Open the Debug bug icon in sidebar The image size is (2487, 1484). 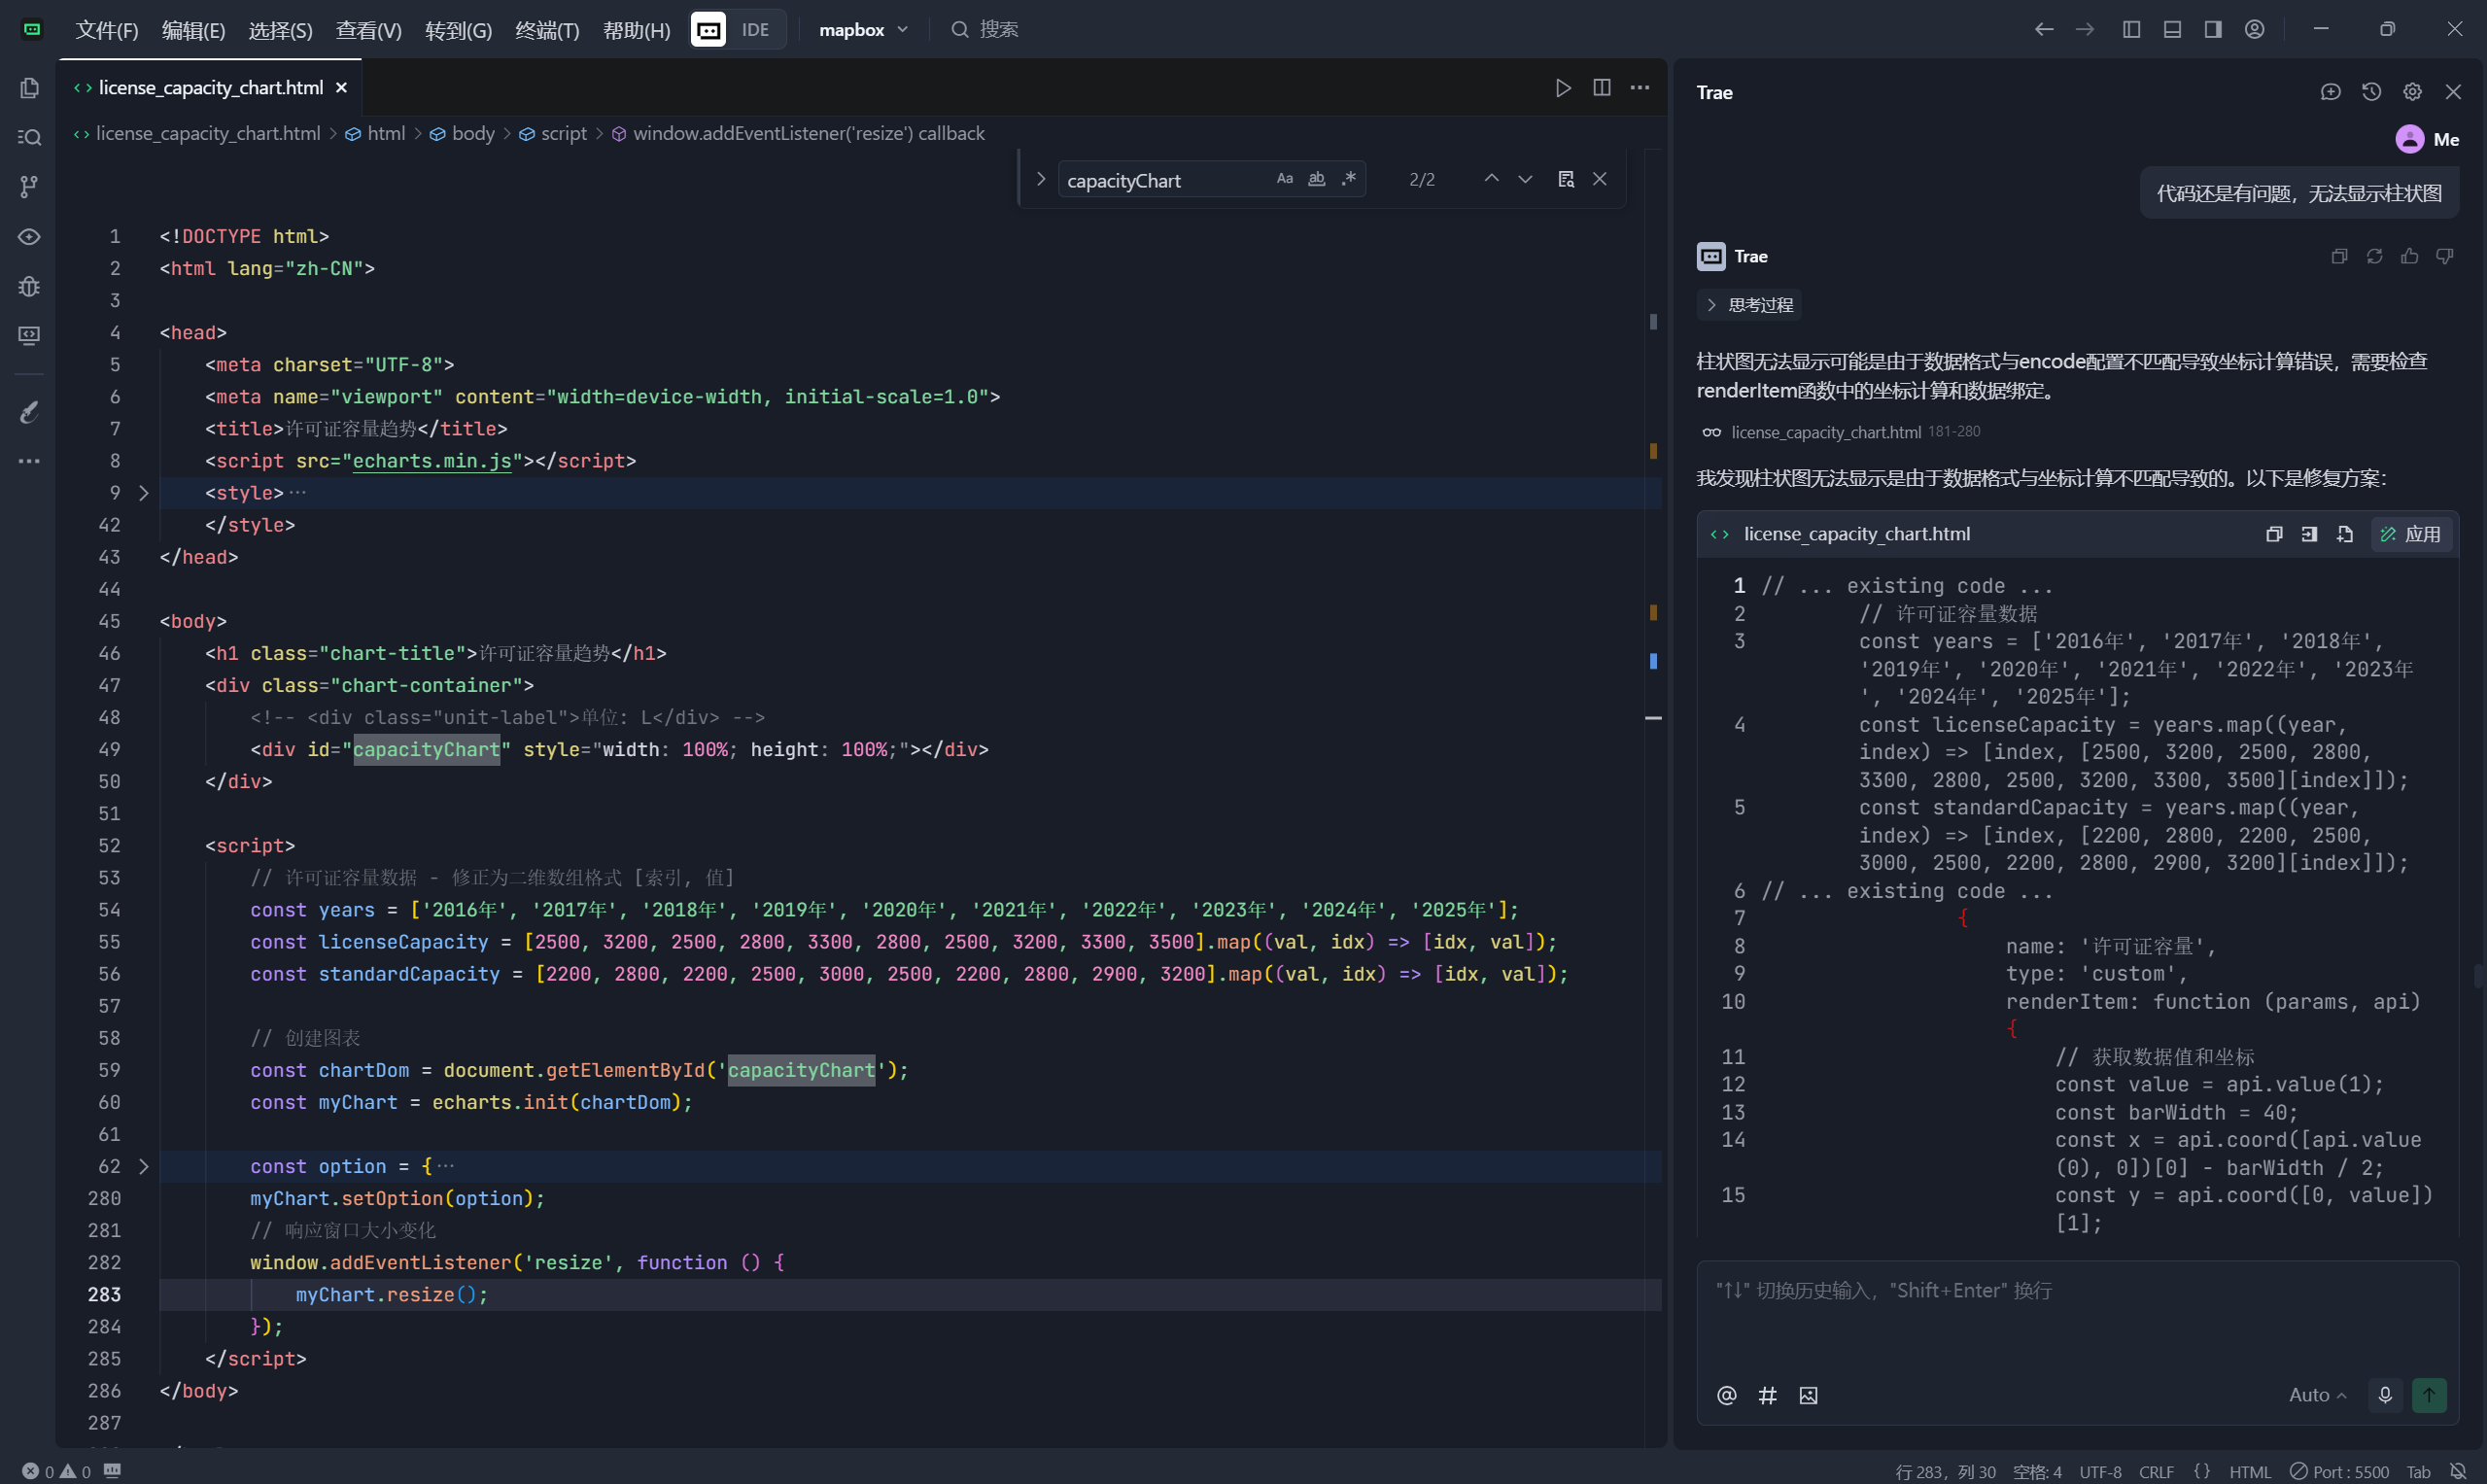pyautogui.click(x=29, y=286)
